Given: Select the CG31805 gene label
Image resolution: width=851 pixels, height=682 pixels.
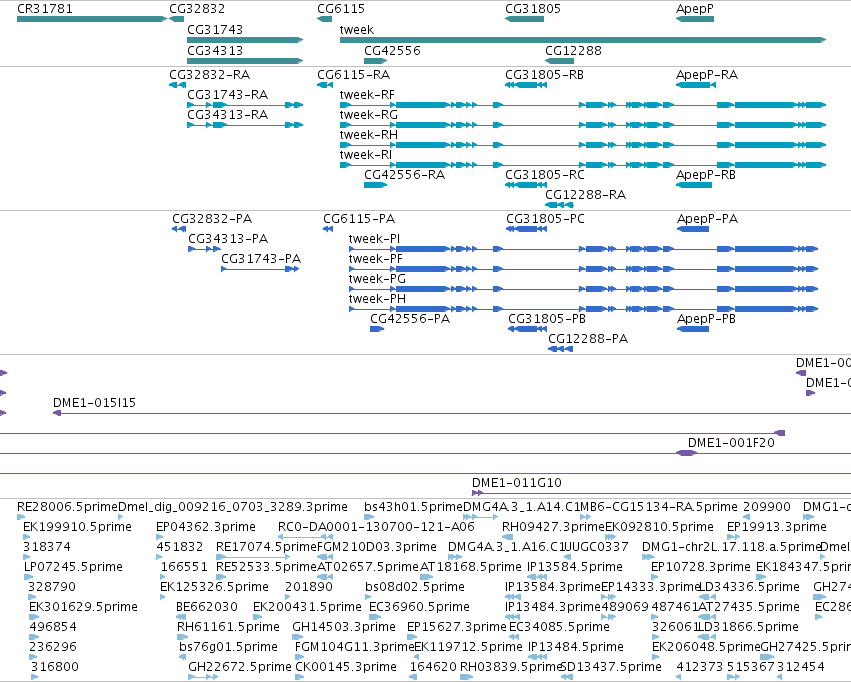Looking at the screenshot, I should point(533,9).
